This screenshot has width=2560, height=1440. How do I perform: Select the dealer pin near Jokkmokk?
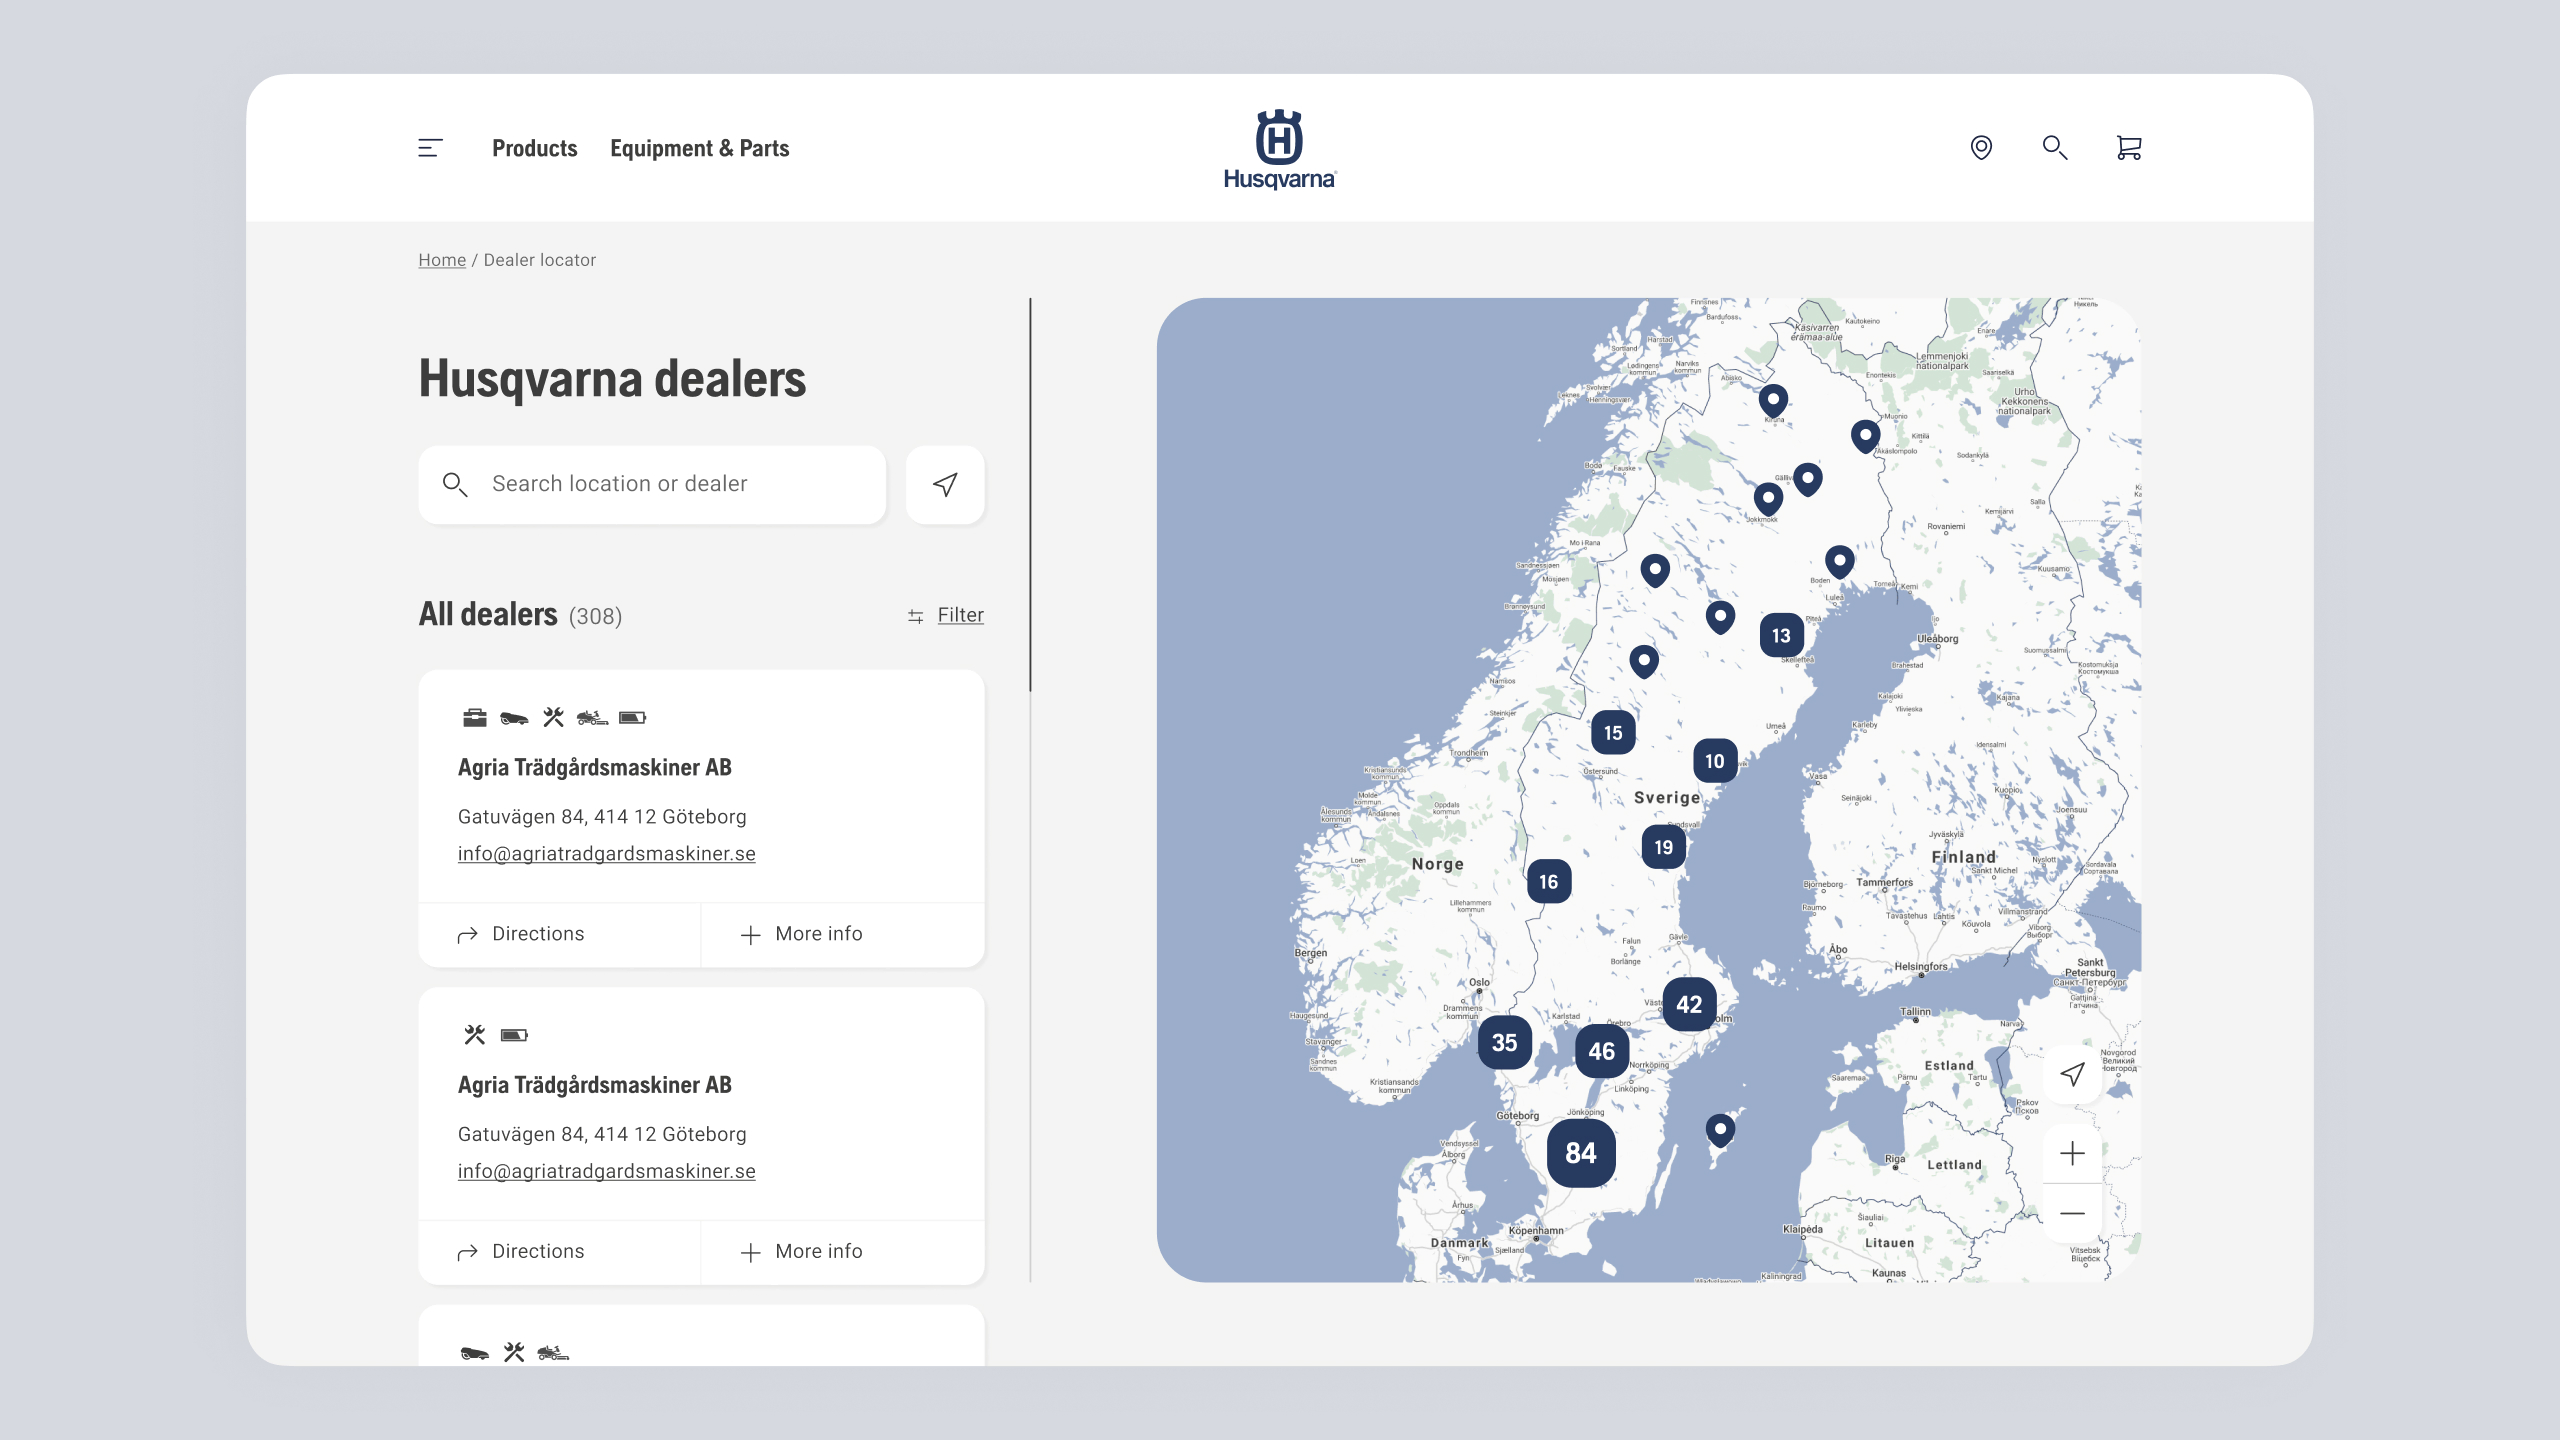click(x=1768, y=499)
